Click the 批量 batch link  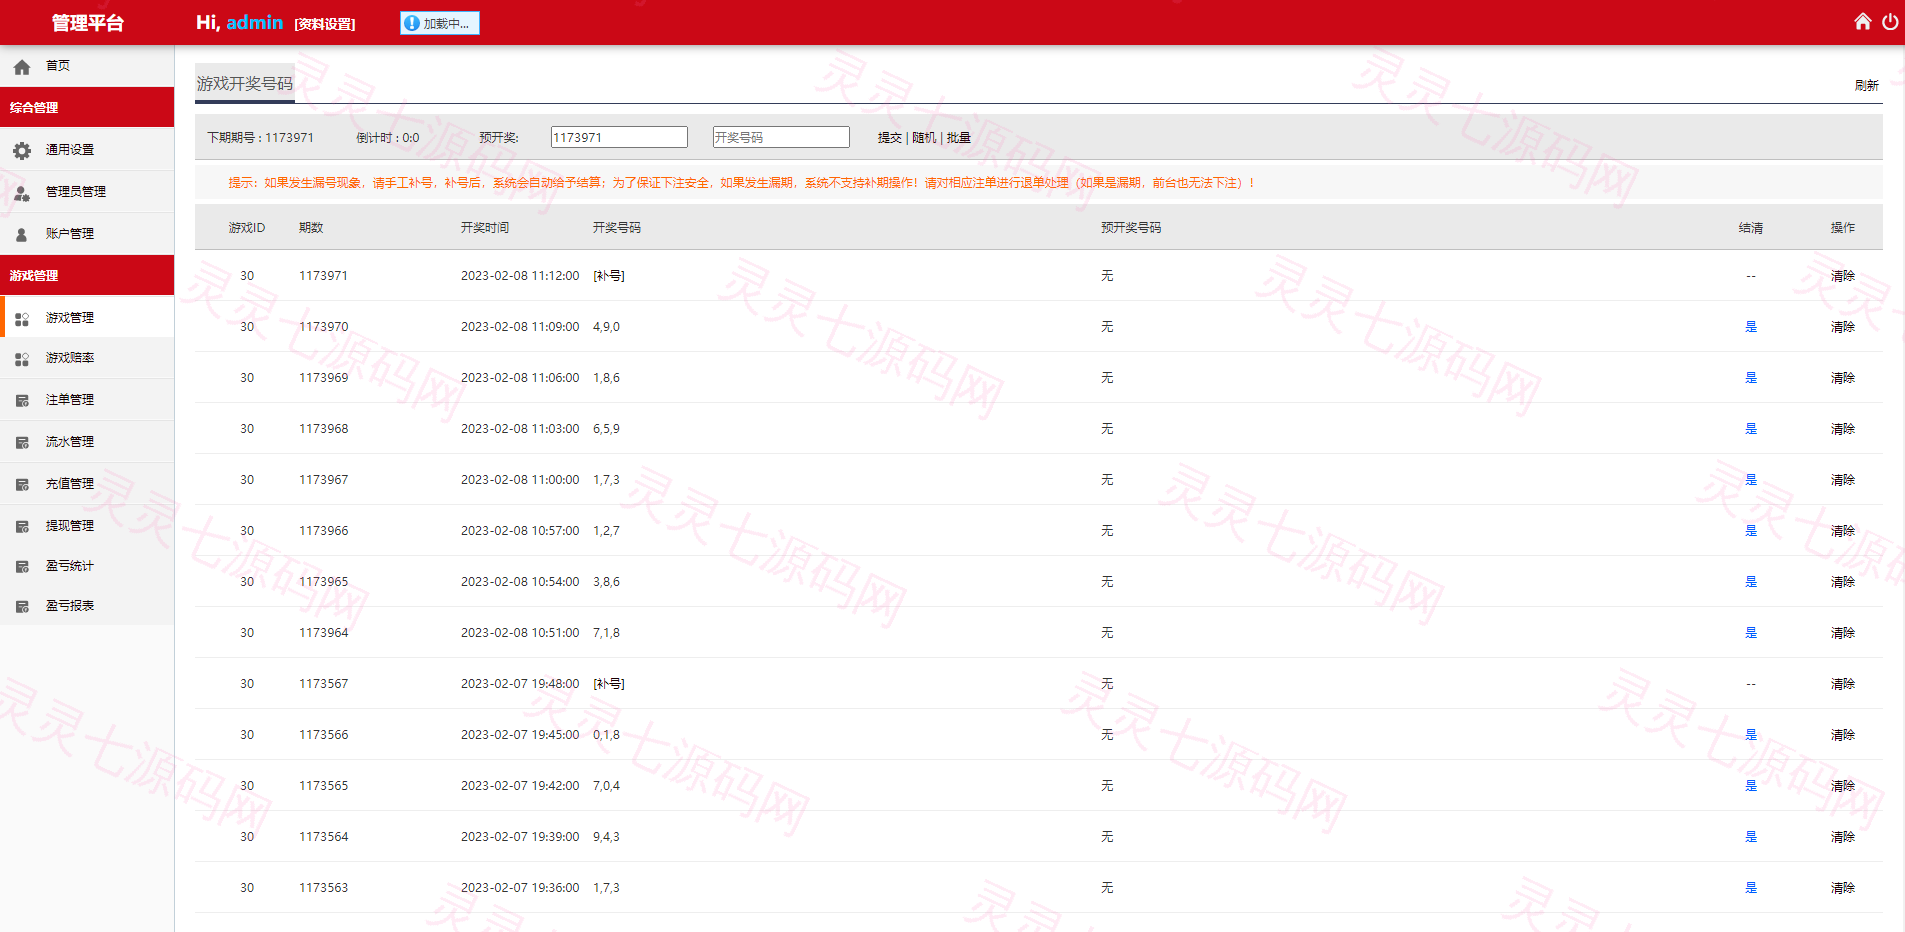pyautogui.click(x=959, y=138)
